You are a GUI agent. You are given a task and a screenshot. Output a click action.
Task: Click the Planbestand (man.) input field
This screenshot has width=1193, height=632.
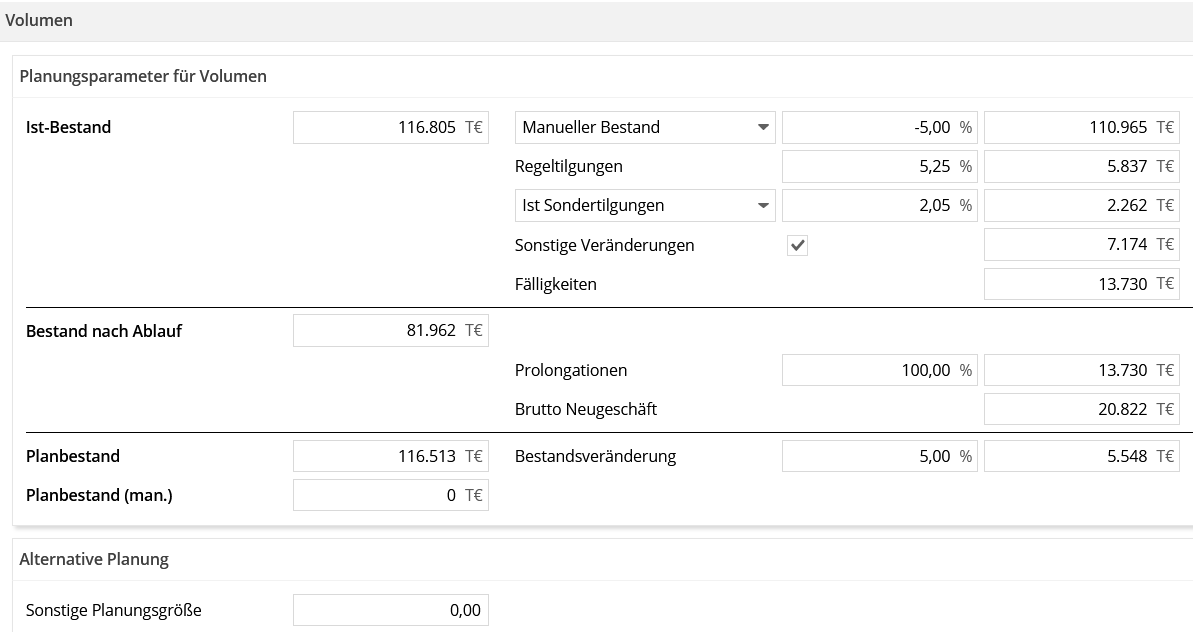[391, 495]
